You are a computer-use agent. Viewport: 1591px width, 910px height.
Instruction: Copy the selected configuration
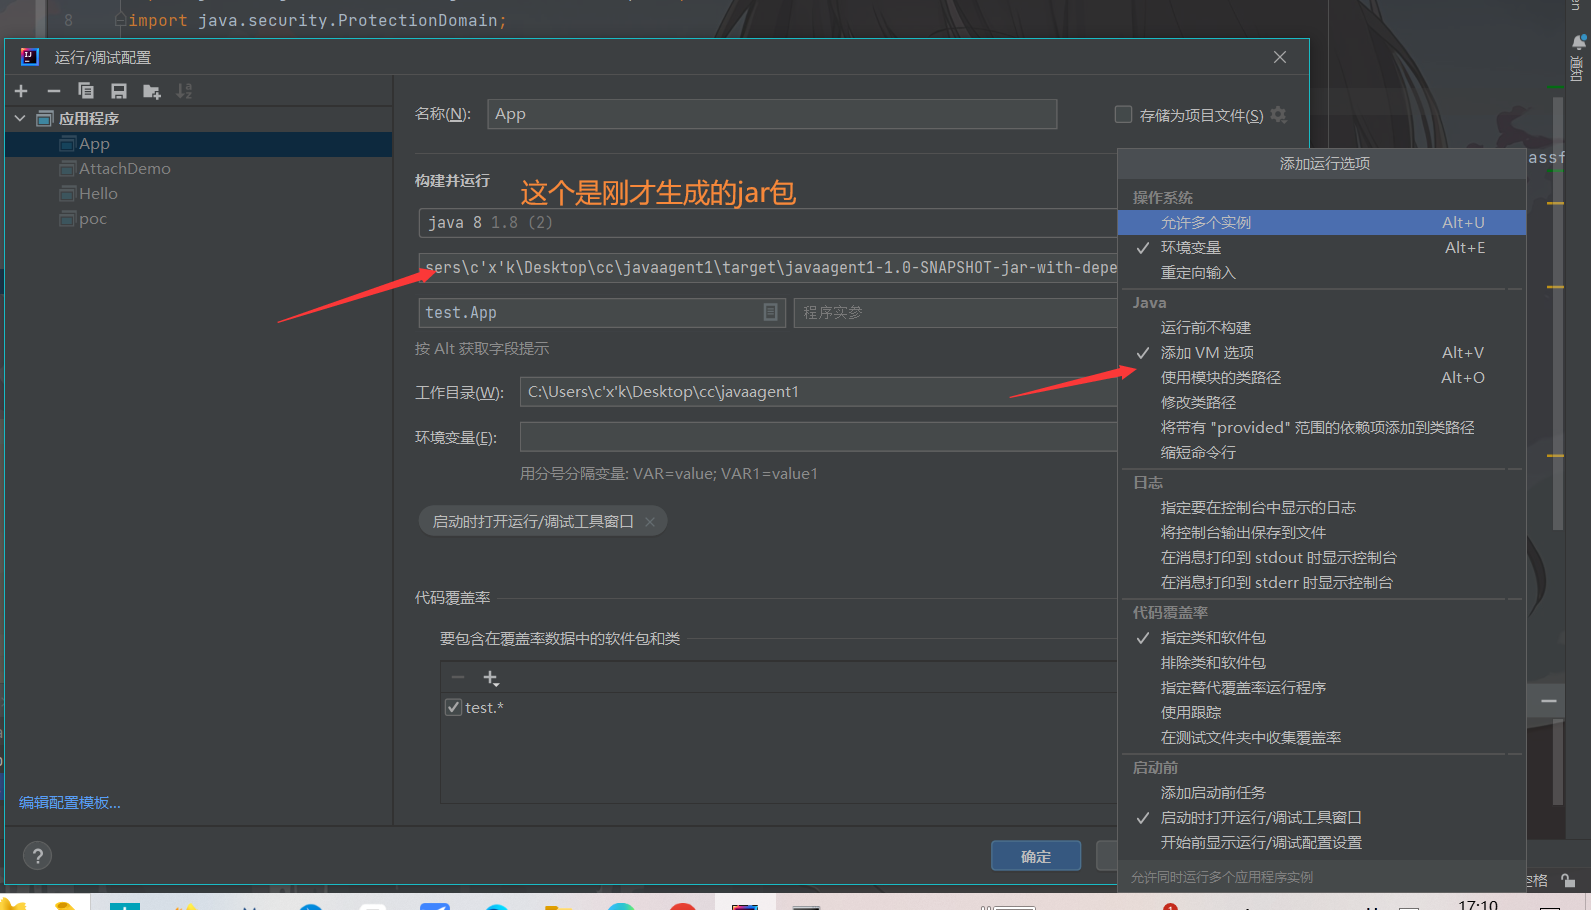[86, 91]
